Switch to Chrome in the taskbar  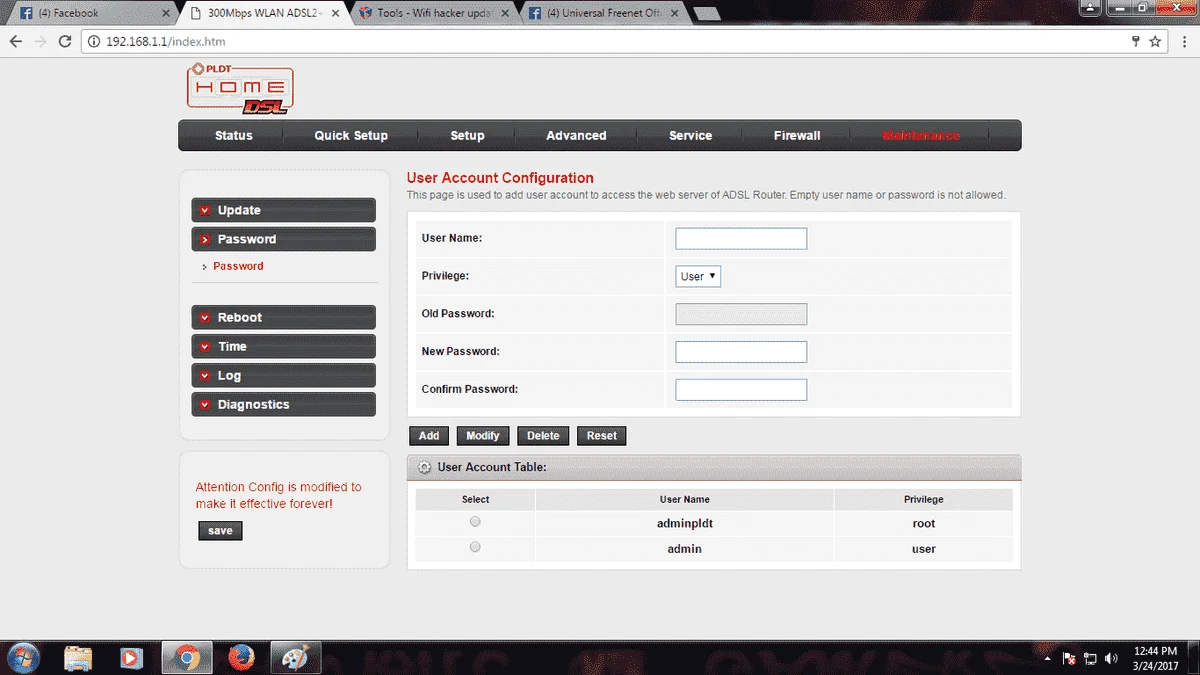click(x=187, y=658)
